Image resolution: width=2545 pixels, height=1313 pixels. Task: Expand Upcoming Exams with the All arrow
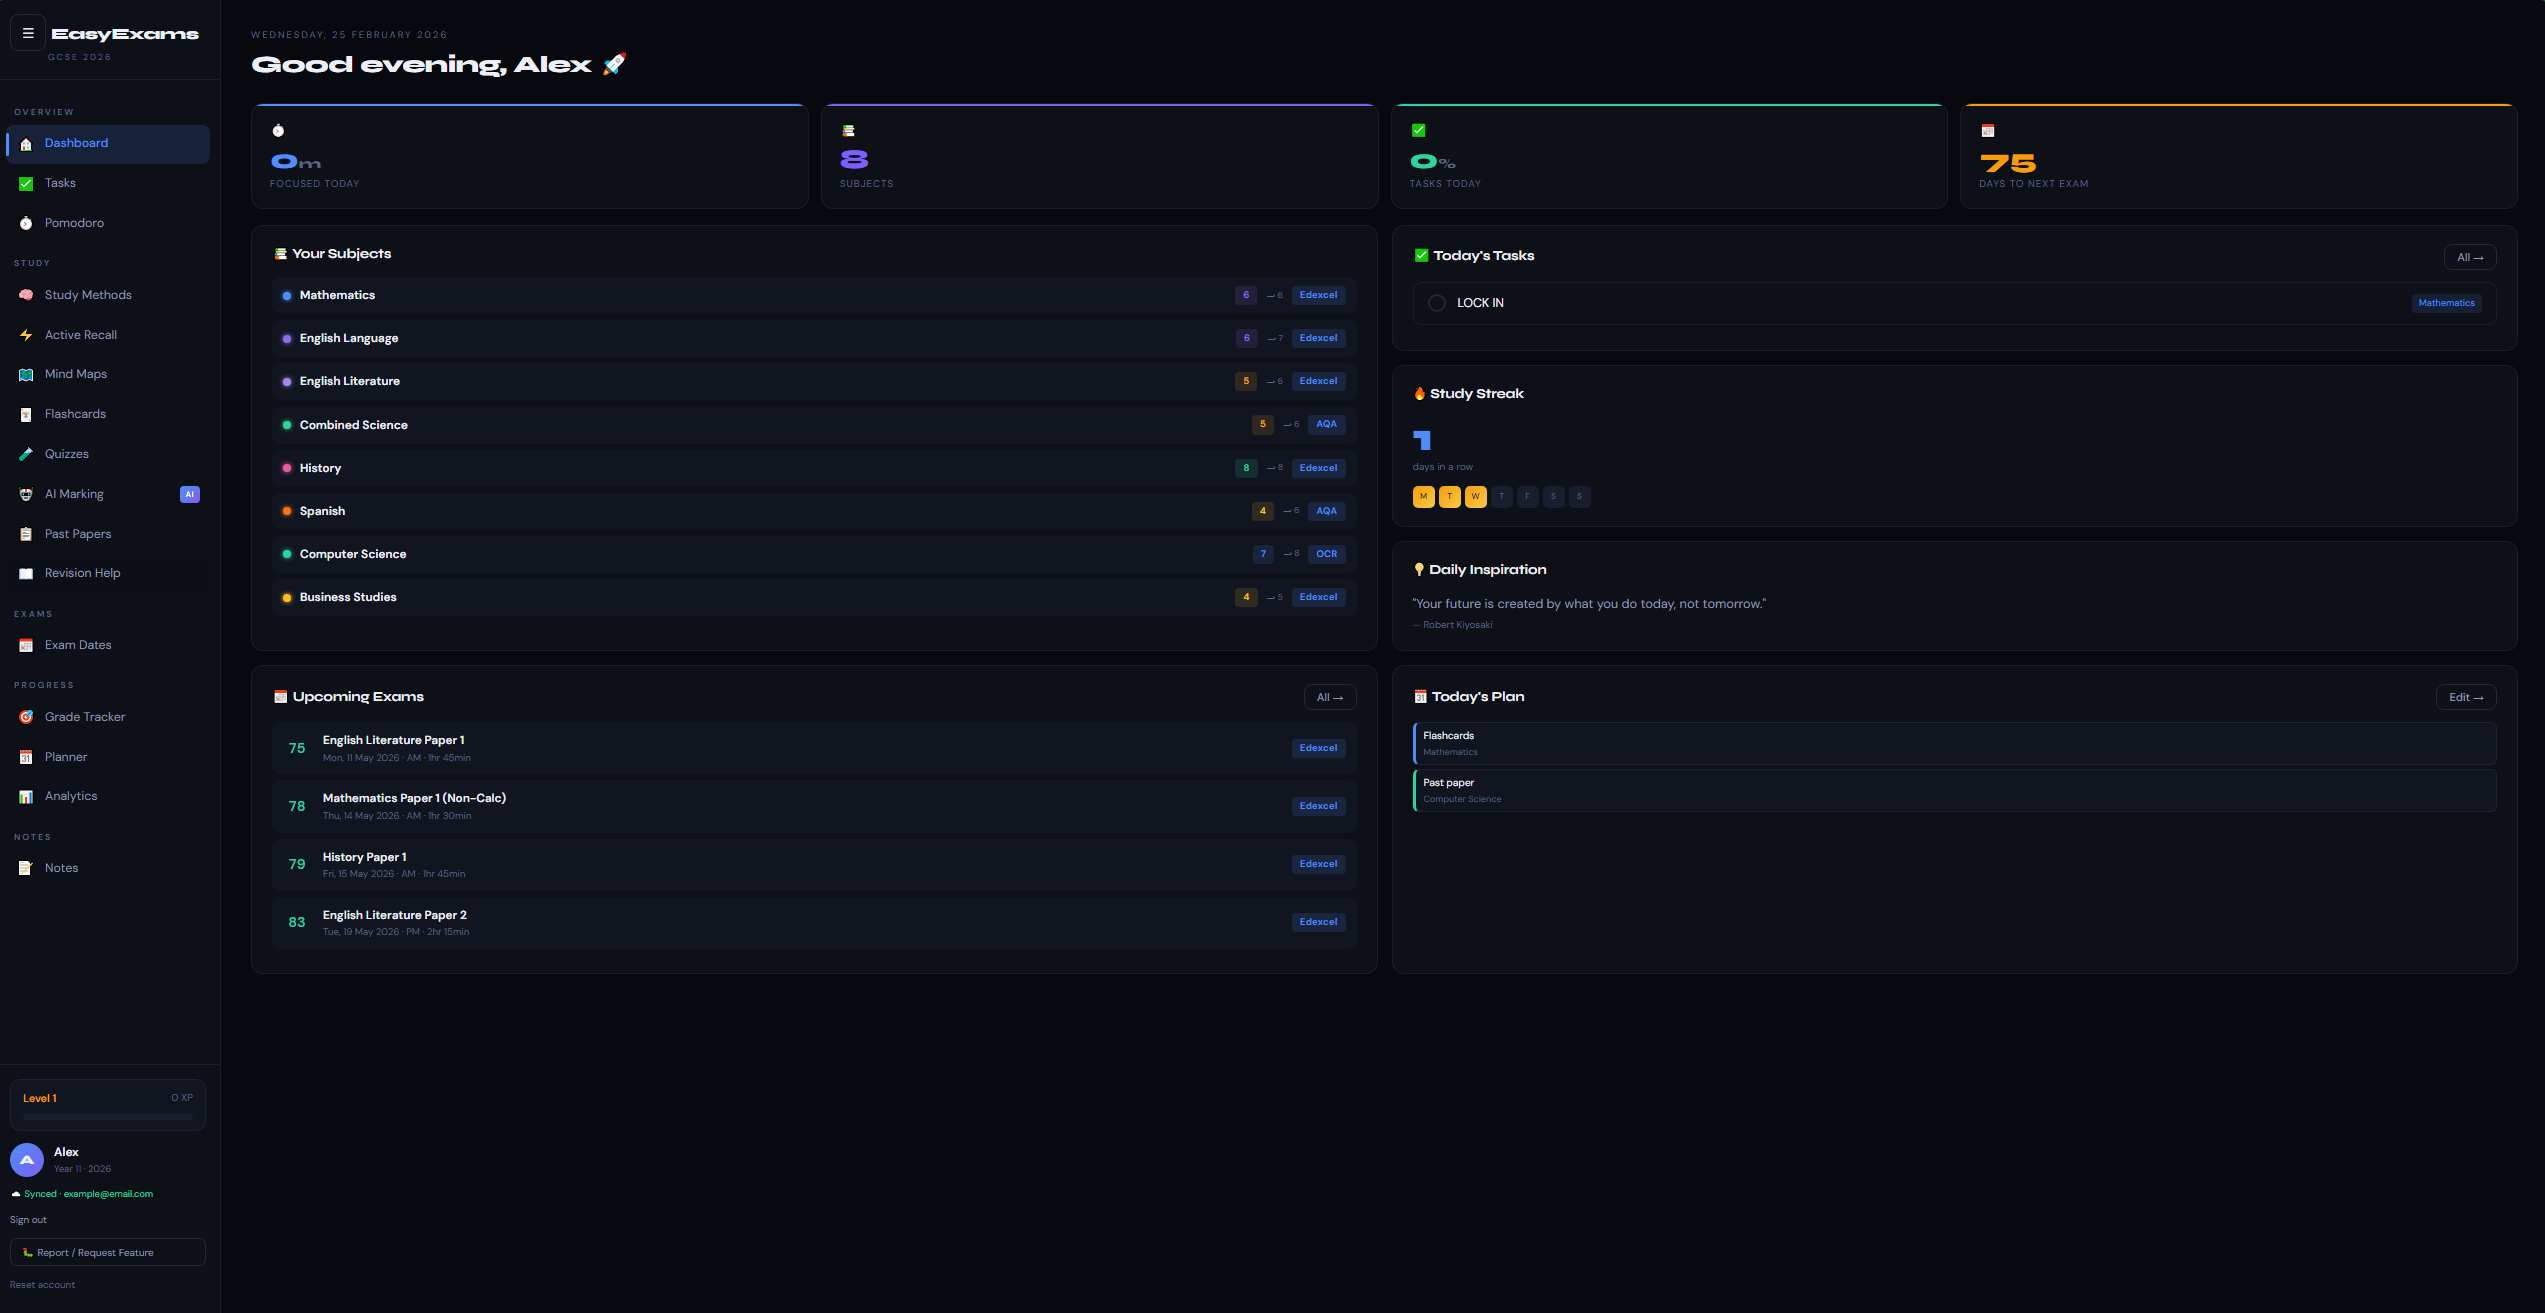click(1330, 697)
